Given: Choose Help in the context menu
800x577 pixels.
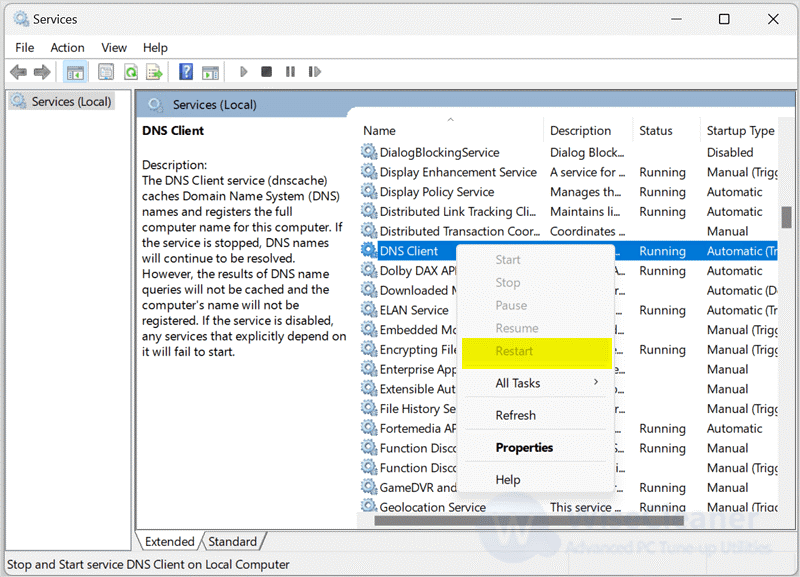Looking at the screenshot, I should 537,480.
